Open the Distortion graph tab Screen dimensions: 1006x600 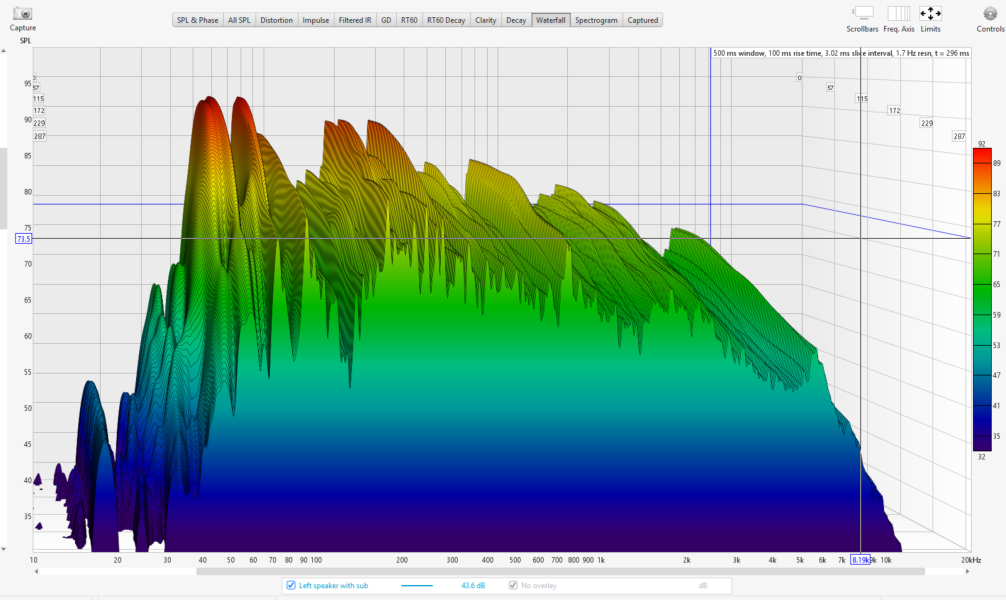click(x=277, y=20)
